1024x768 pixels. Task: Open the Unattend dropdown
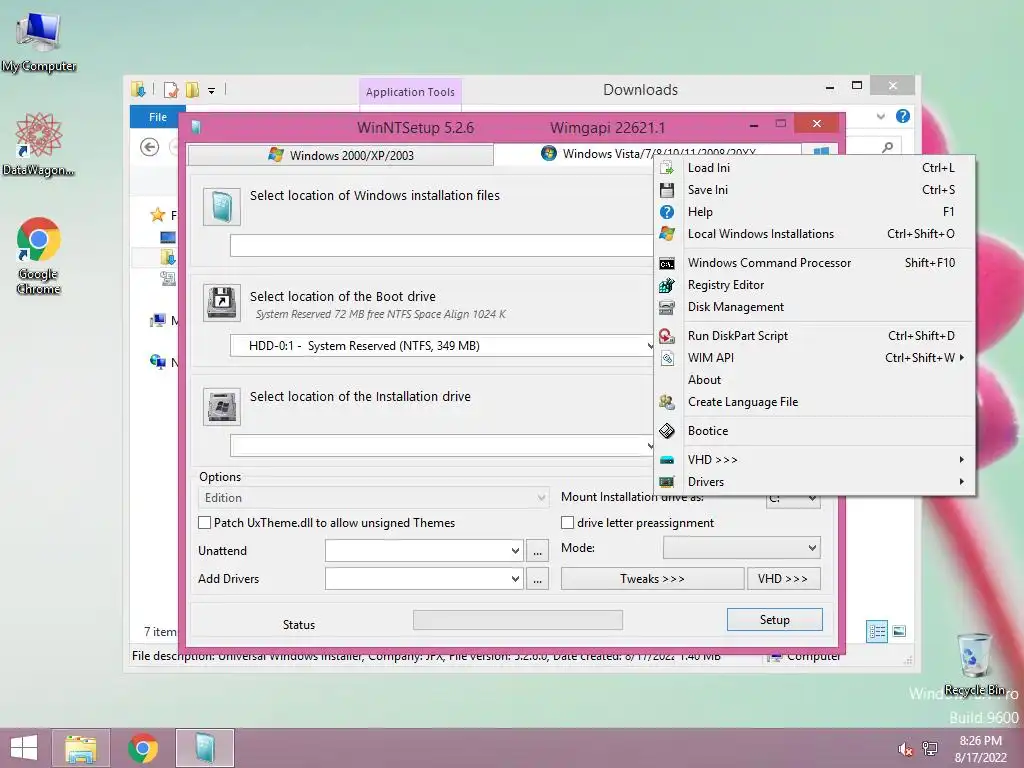click(x=515, y=551)
